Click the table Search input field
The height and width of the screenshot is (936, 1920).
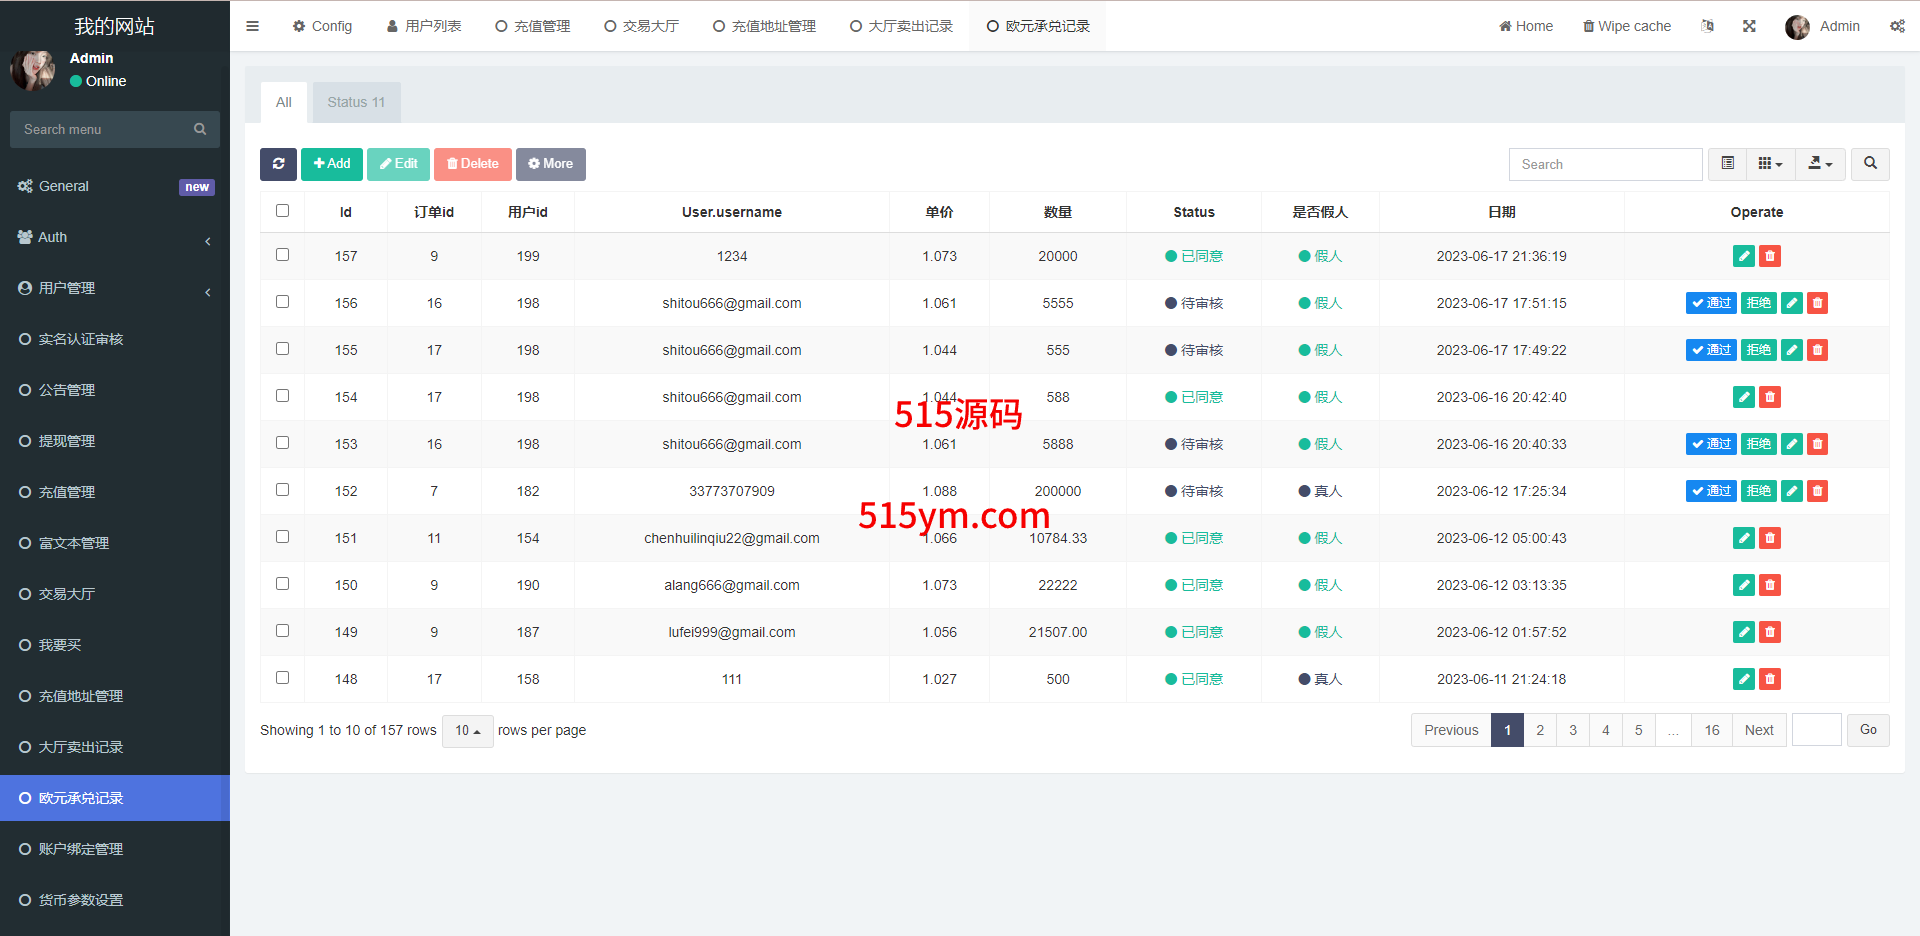tap(1605, 164)
